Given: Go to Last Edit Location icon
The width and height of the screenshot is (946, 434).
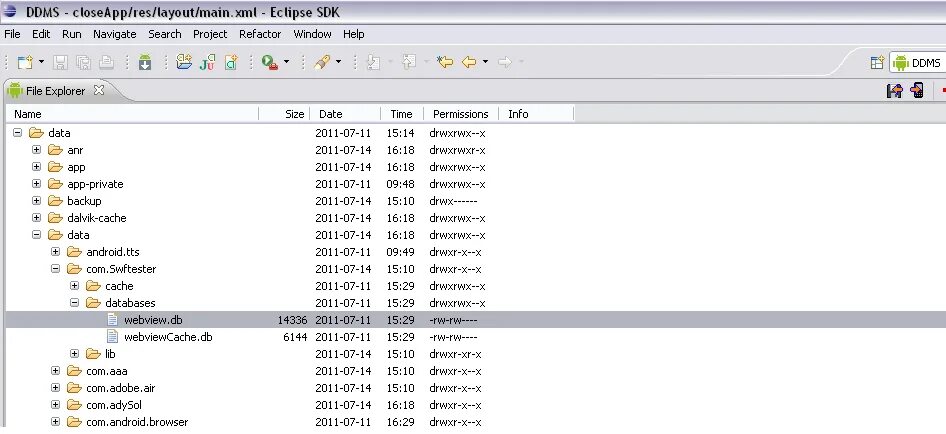Looking at the screenshot, I should [445, 62].
